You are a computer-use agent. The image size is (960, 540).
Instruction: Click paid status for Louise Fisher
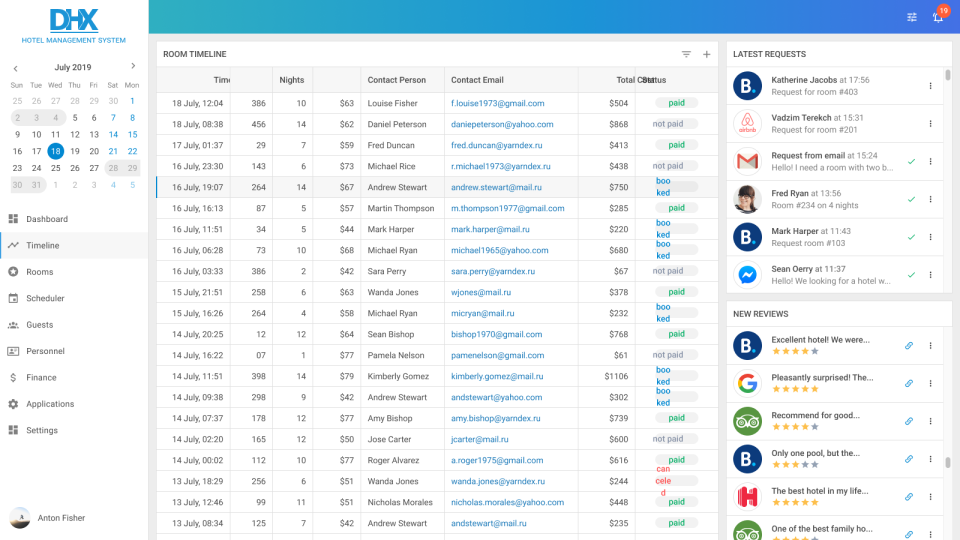(677, 103)
